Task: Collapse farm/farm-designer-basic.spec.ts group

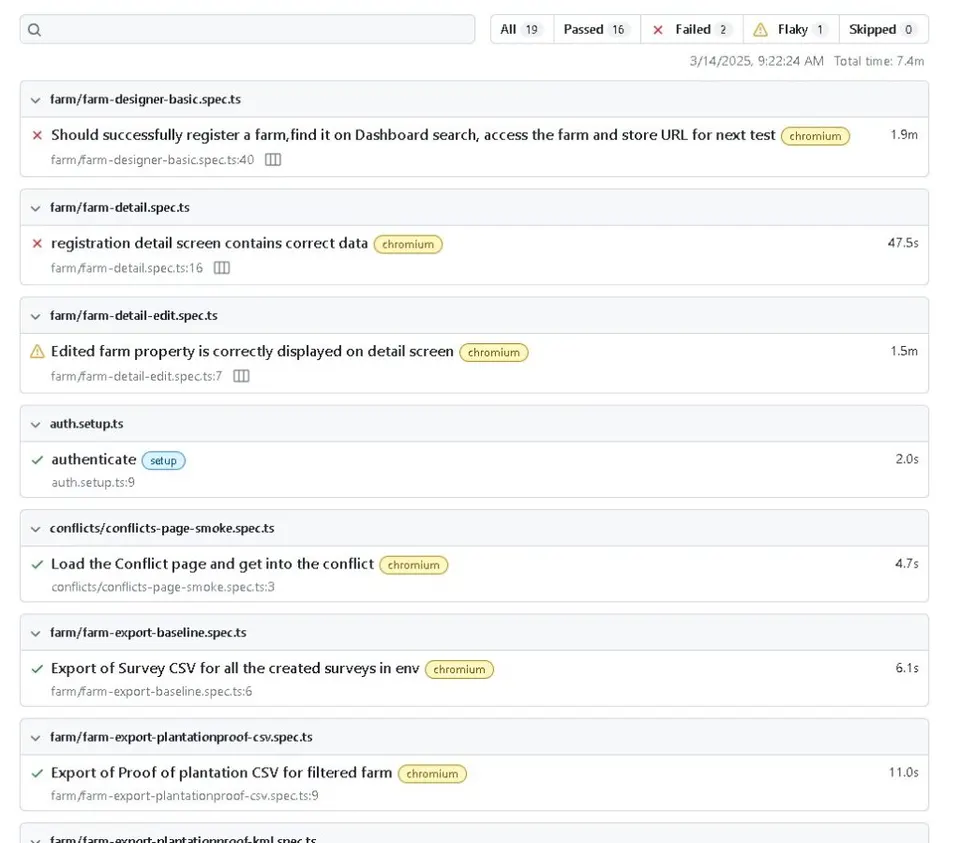Action: (x=36, y=100)
